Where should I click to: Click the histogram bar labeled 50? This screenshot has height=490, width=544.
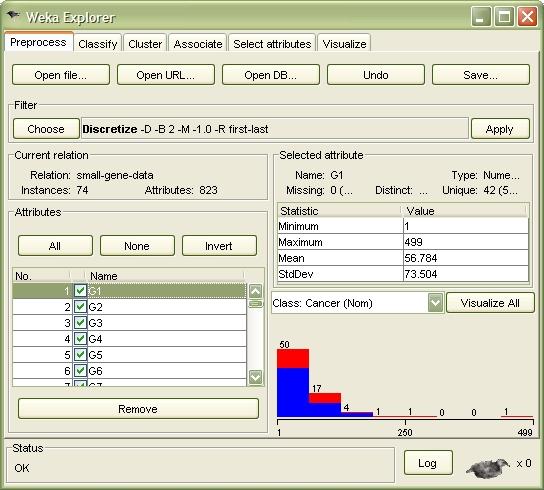(x=293, y=383)
